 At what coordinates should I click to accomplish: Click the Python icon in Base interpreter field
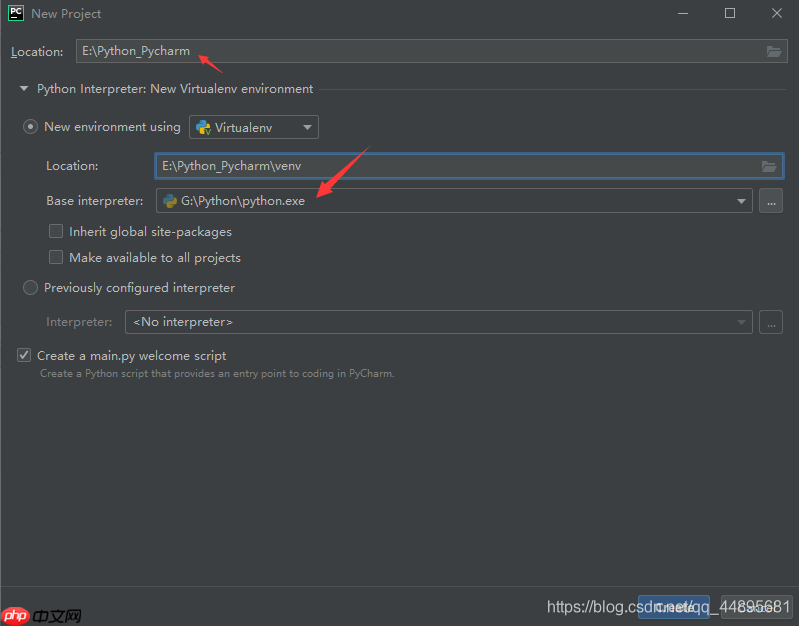click(x=170, y=201)
